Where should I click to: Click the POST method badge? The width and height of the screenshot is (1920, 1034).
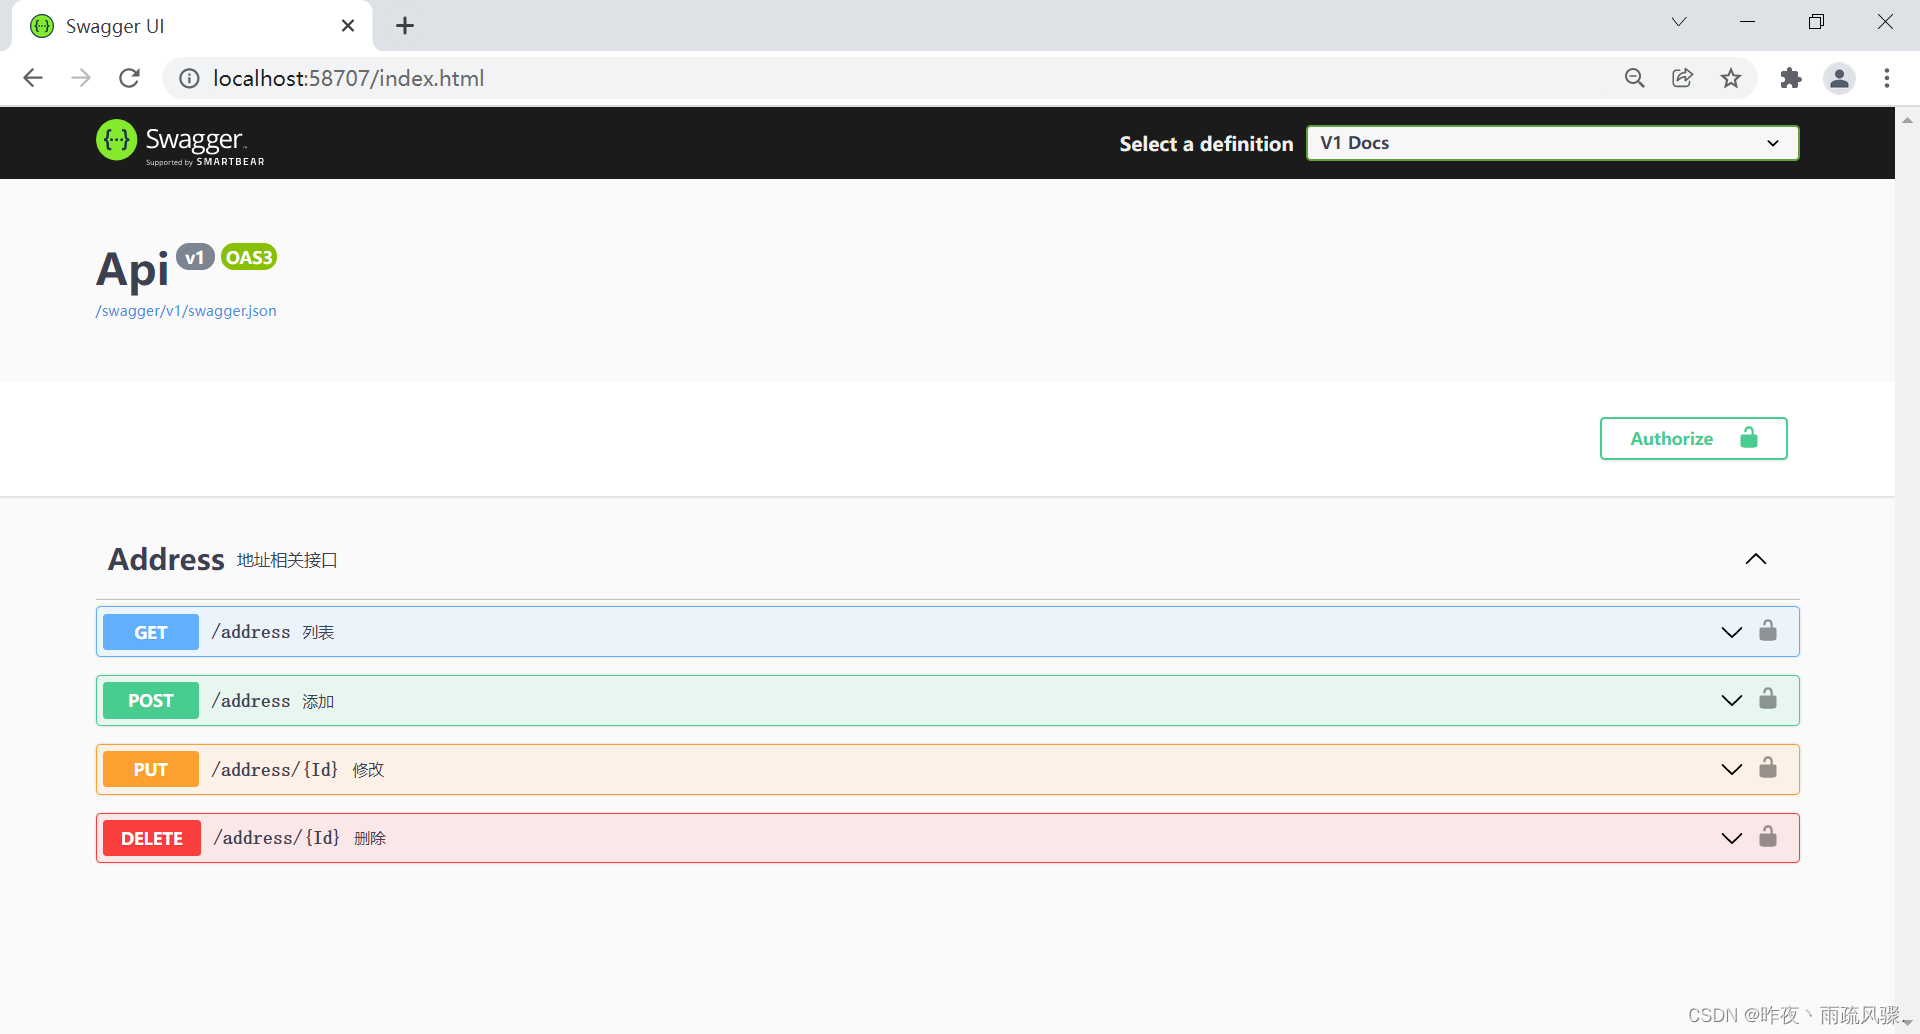pos(151,700)
